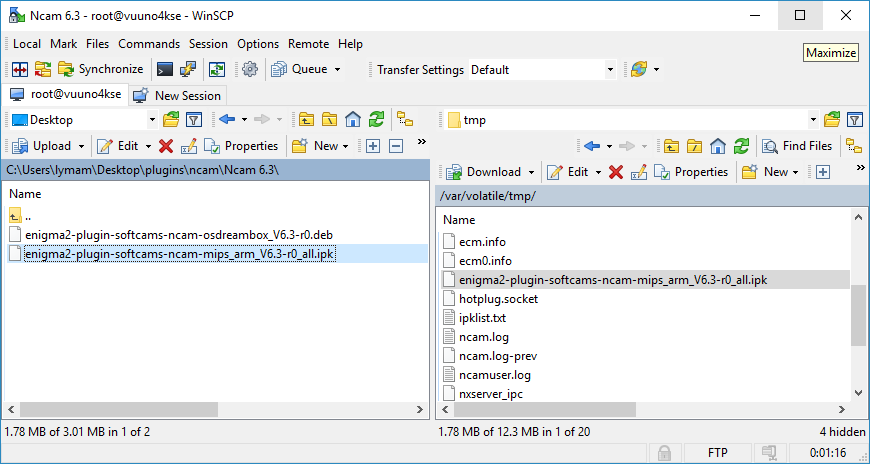Click local panel Root Directory icon
This screenshot has width=870, height=464.
point(330,119)
